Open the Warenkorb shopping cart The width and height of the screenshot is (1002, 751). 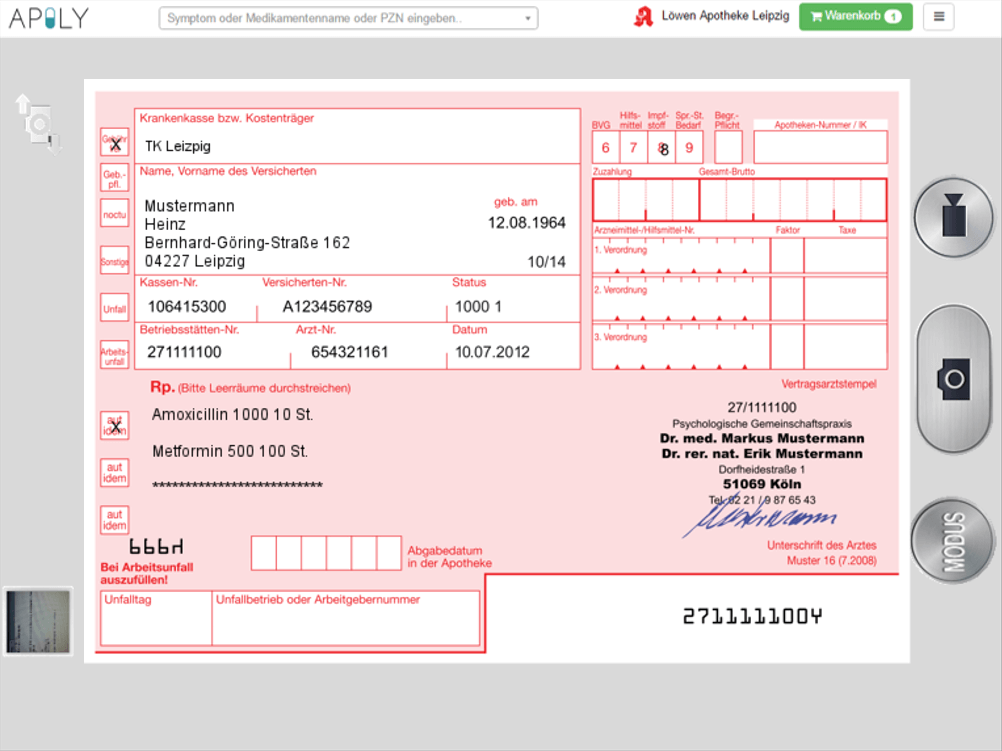coord(855,16)
